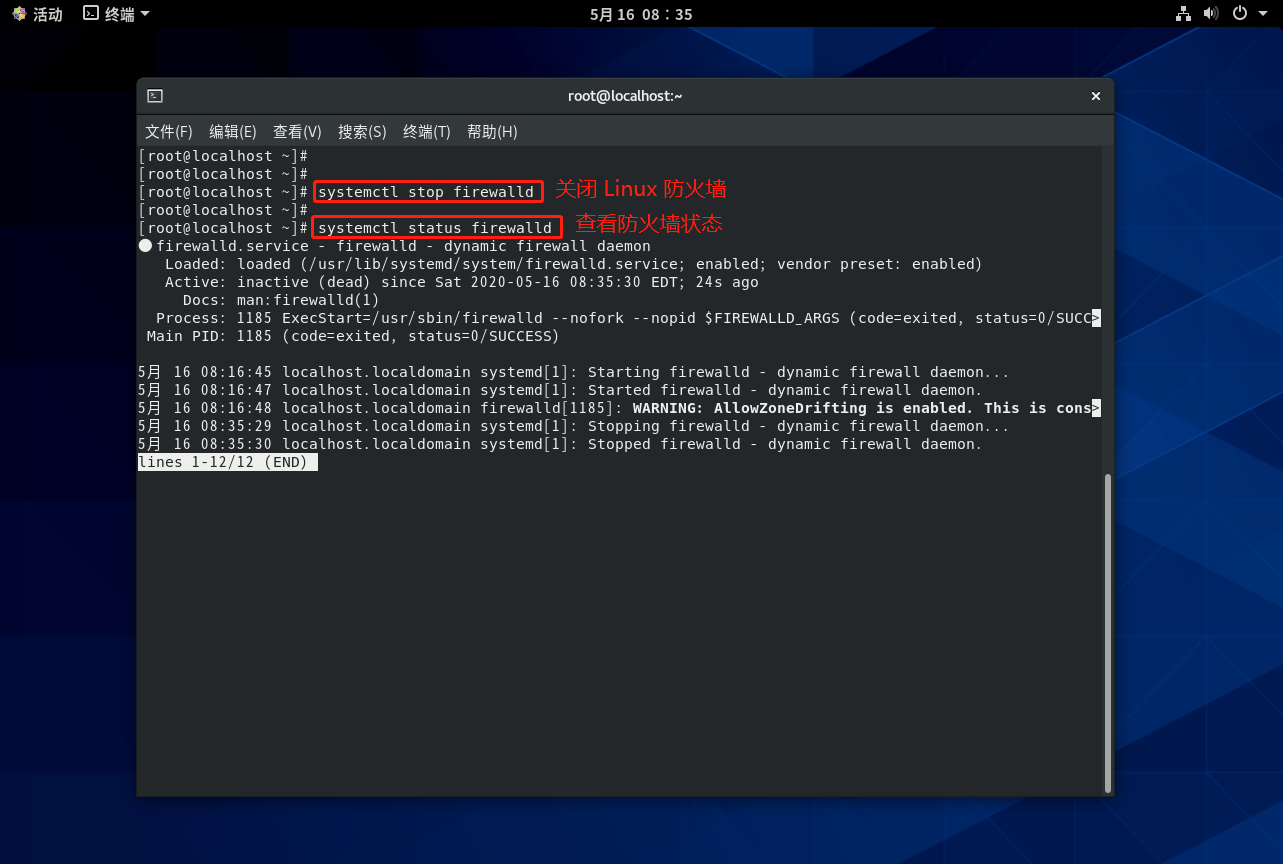This screenshot has height=864, width=1283.
Task: Click the power icon in the top bar
Action: coord(1240,14)
